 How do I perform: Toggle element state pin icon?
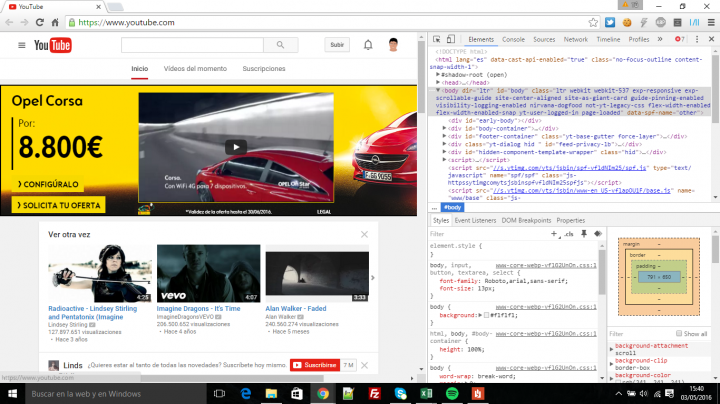pos(584,234)
